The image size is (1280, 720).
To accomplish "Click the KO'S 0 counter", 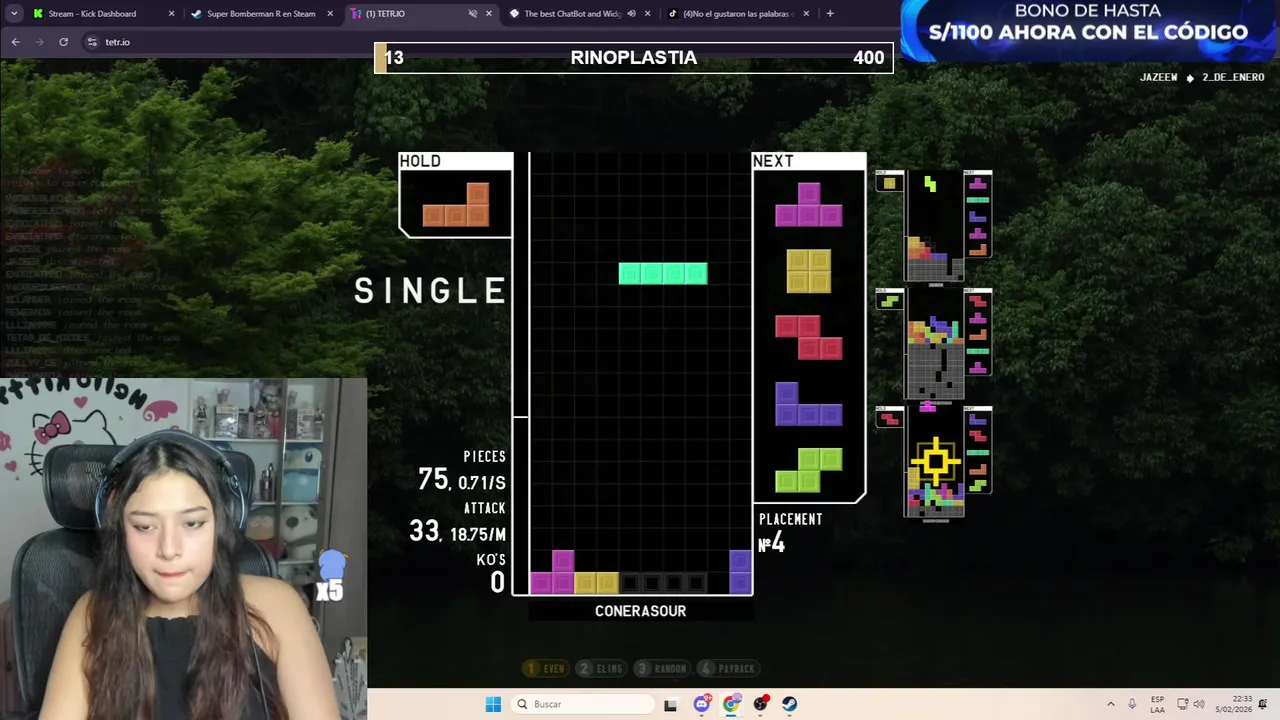I will (x=491, y=574).
